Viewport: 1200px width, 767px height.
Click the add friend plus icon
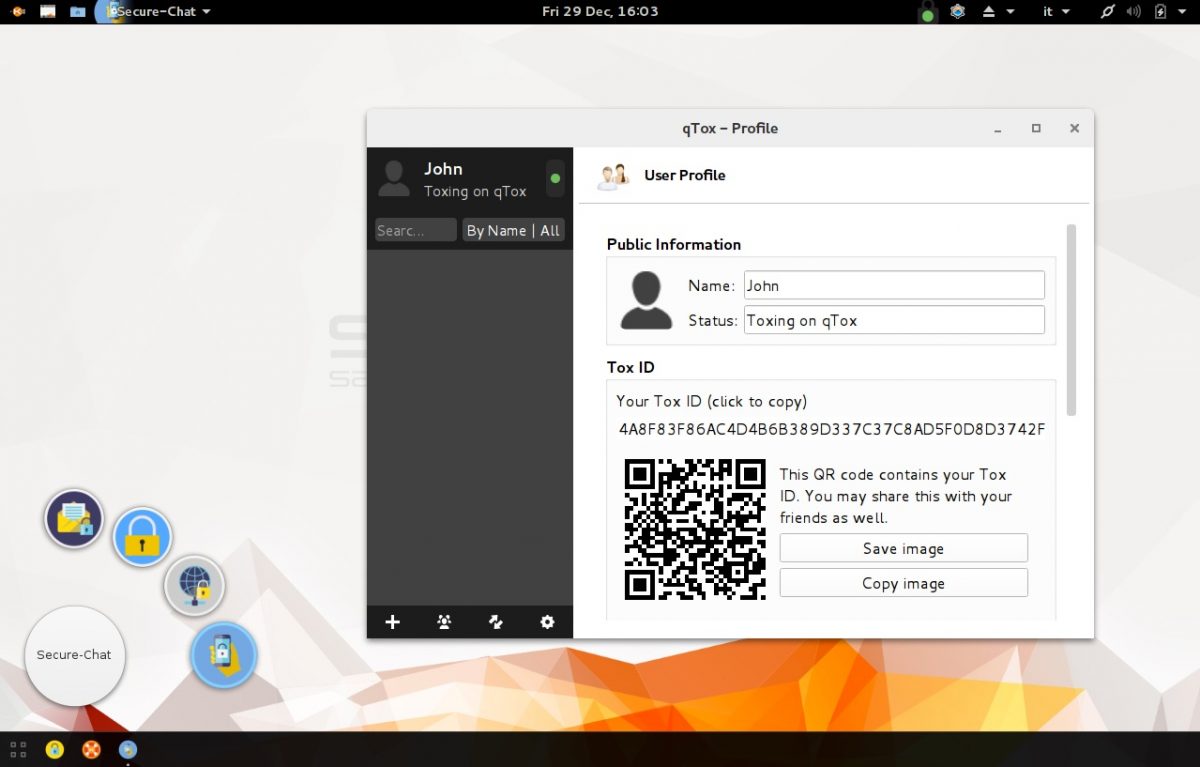pyautogui.click(x=392, y=622)
